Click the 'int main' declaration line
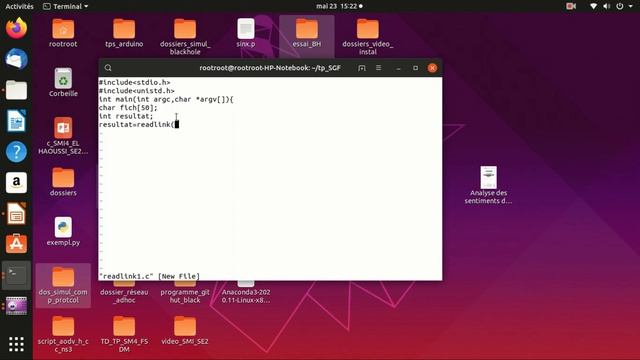640x360 pixels. point(166,99)
